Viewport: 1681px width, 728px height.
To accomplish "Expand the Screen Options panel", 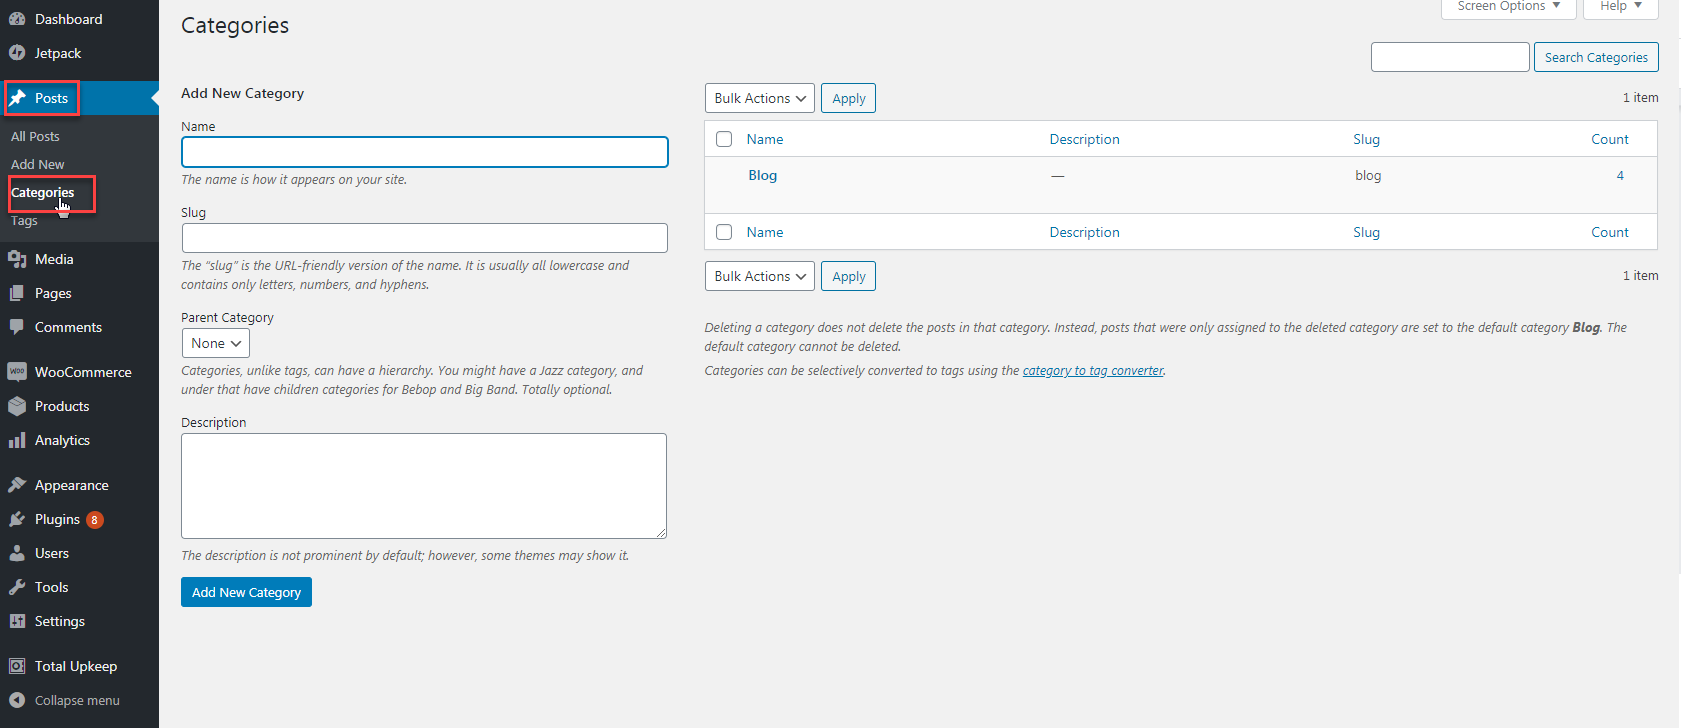I will pyautogui.click(x=1508, y=7).
